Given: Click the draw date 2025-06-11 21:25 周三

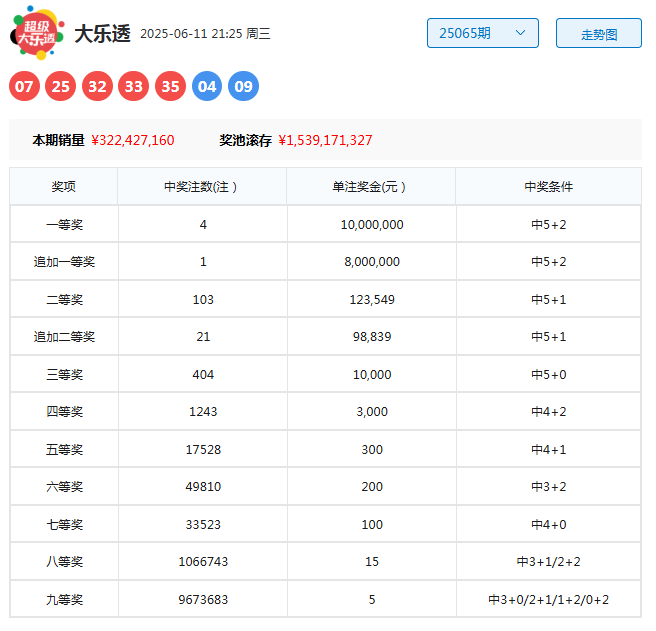Looking at the screenshot, I should (205, 34).
